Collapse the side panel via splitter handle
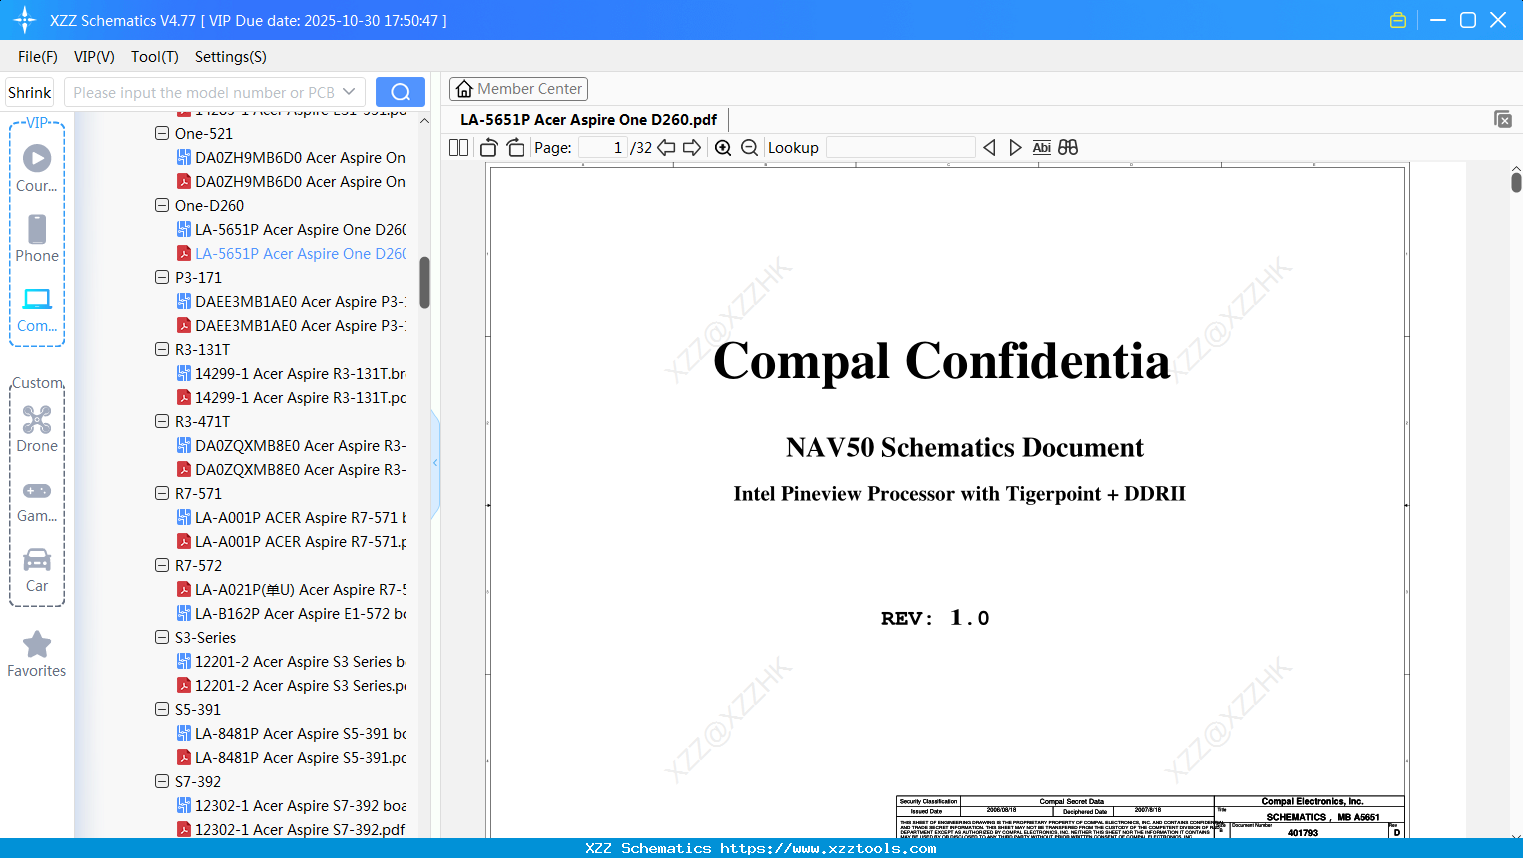 [435, 463]
